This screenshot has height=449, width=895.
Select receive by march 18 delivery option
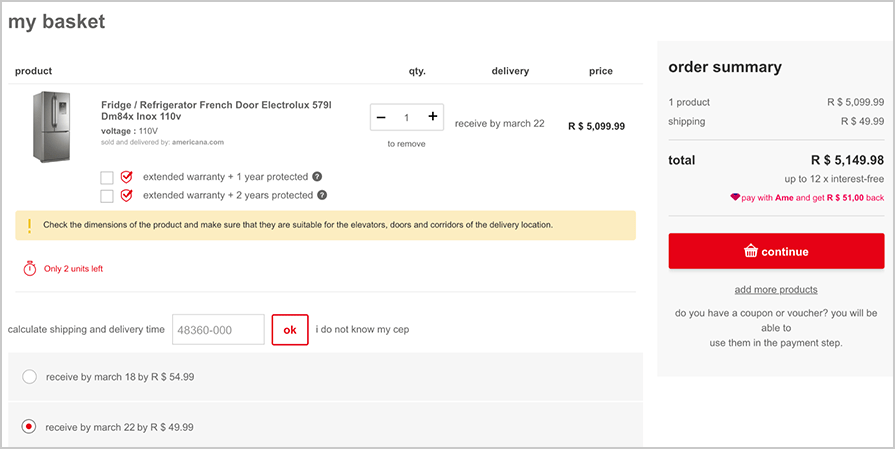tap(29, 377)
